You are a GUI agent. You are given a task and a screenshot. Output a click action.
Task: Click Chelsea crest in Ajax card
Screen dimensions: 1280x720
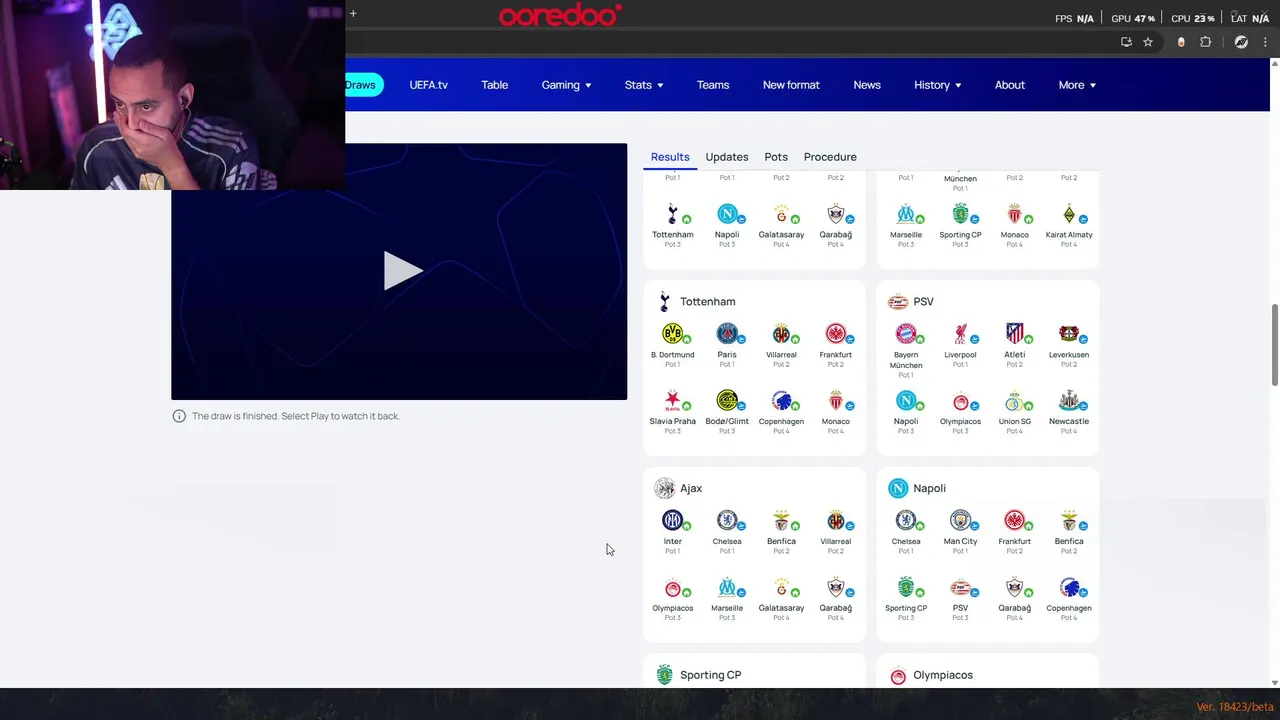click(727, 520)
